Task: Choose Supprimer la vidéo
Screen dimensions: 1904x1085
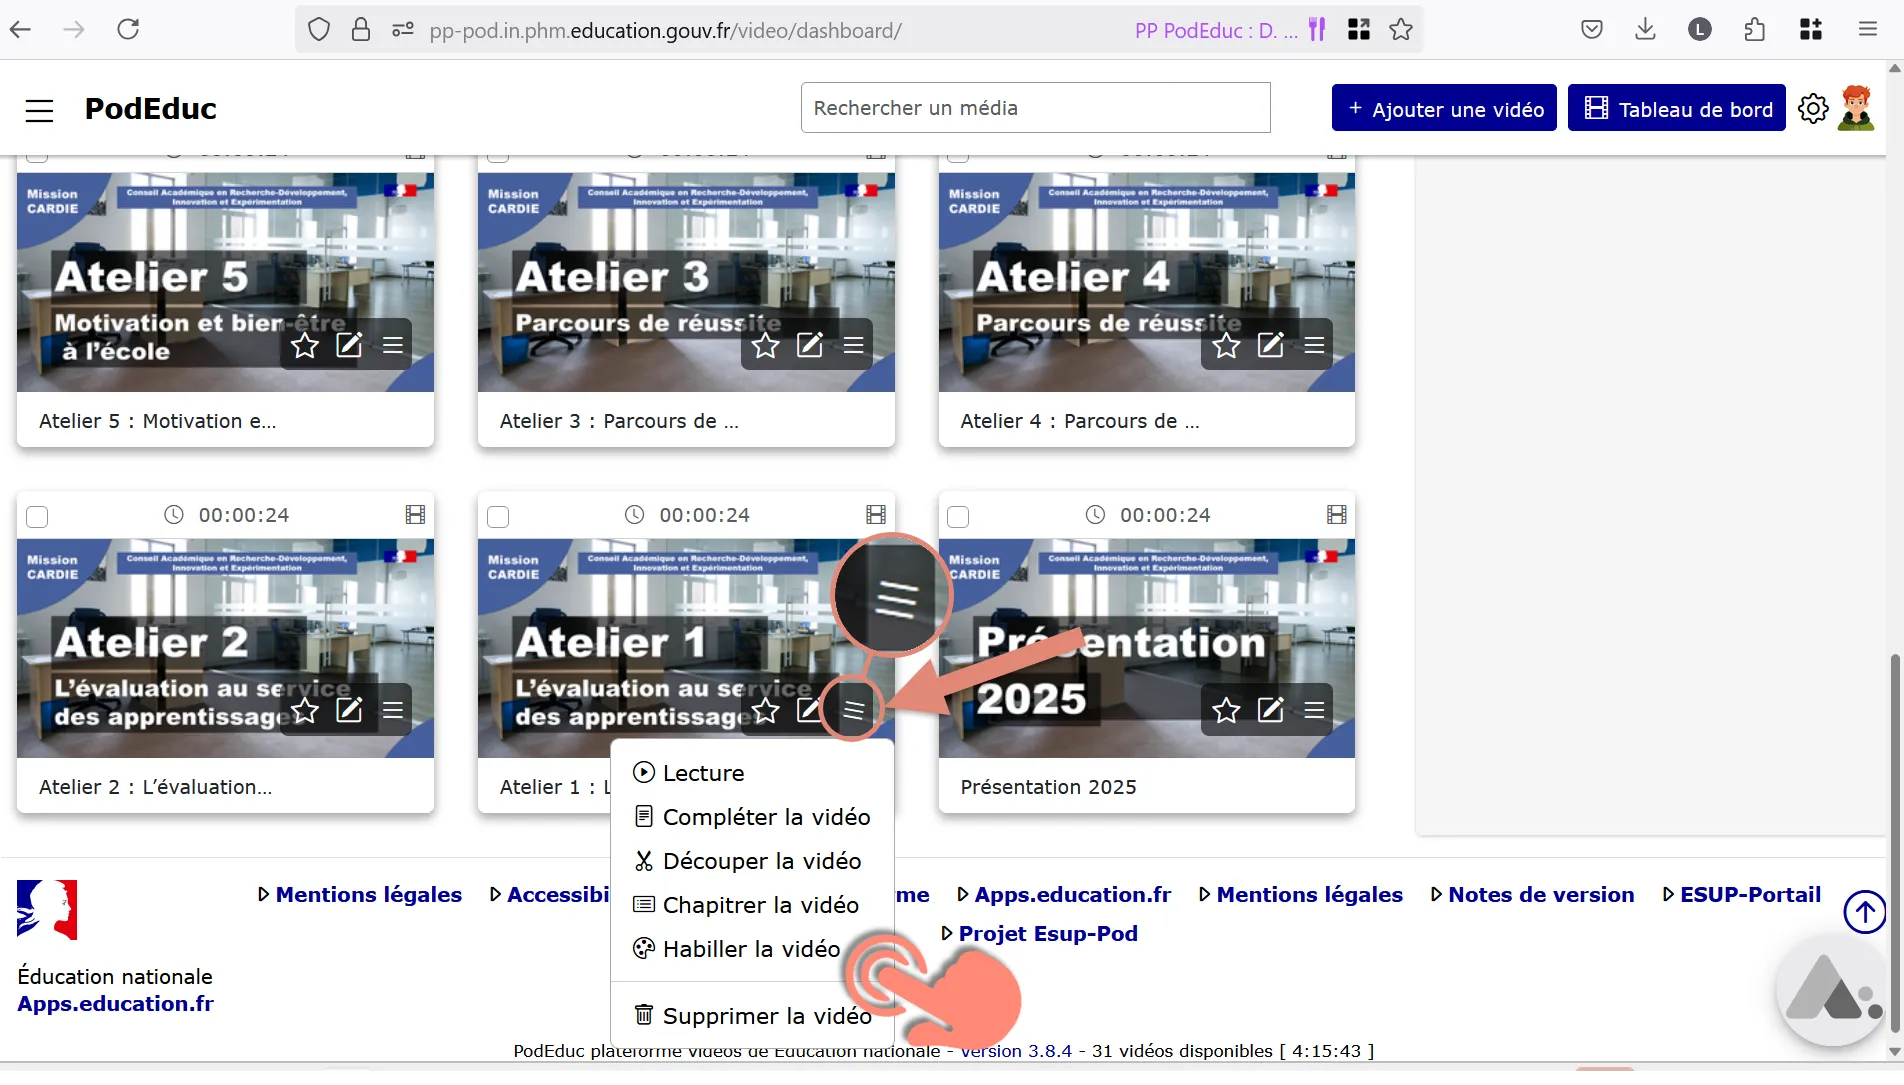Action: pos(752,1017)
